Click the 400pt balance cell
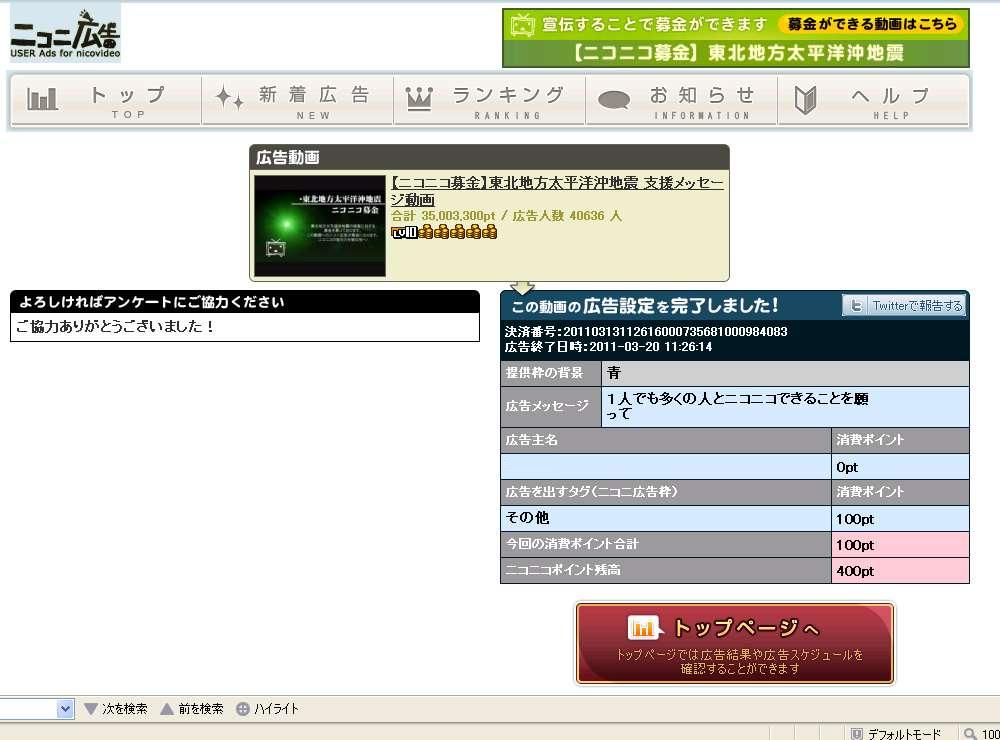The width and height of the screenshot is (1000, 740). (x=900, y=570)
